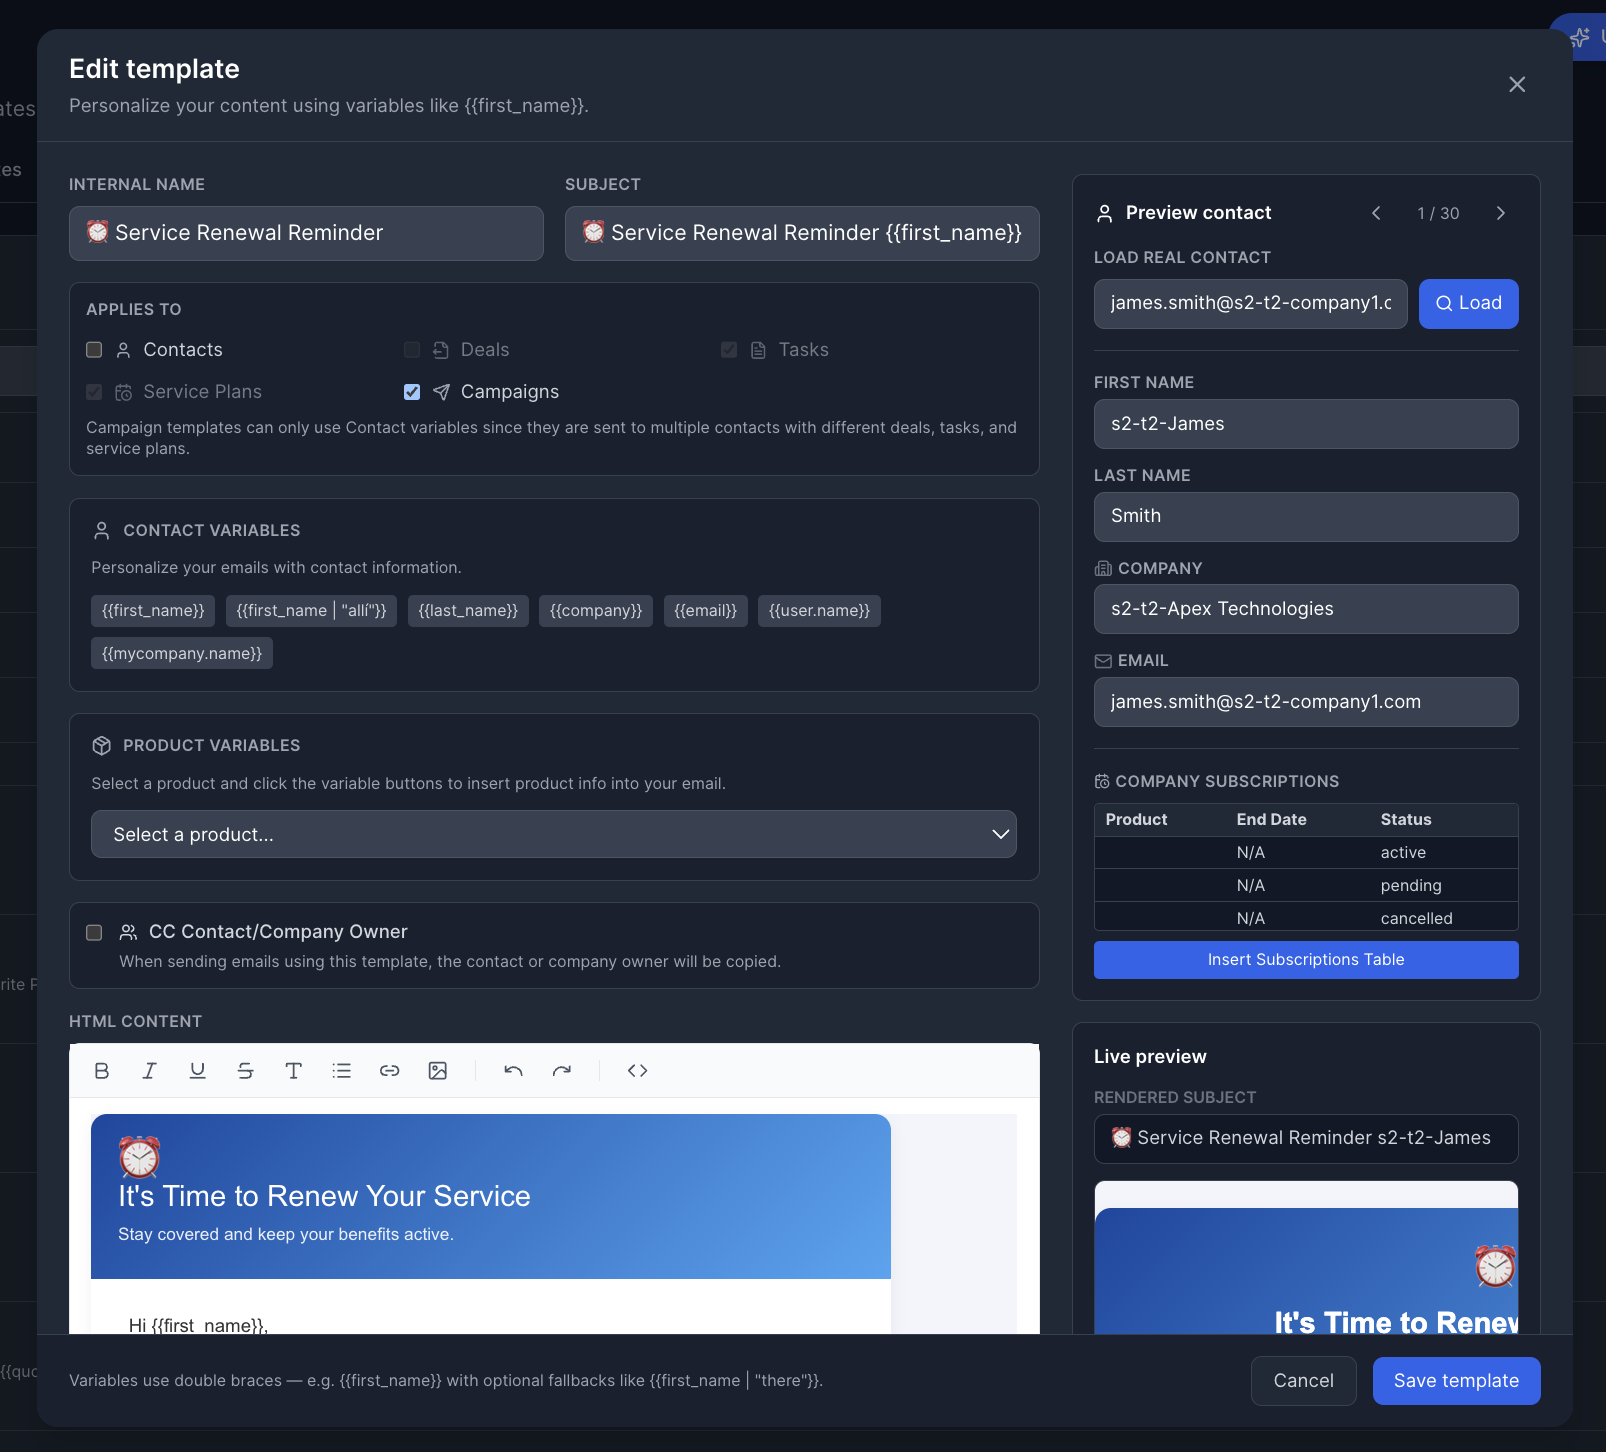Uncheck the Campaigns checkbox

click(x=412, y=392)
